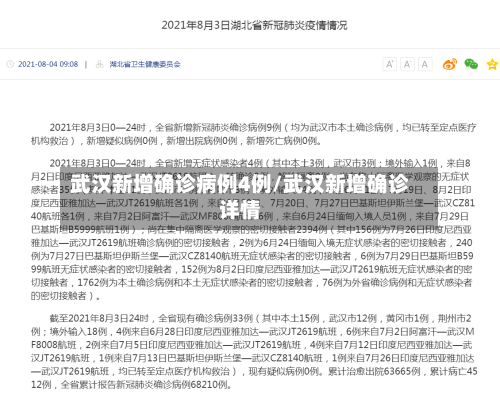Bookmark page with star icon
This screenshot has height=398, width=500.
pos(492,64)
